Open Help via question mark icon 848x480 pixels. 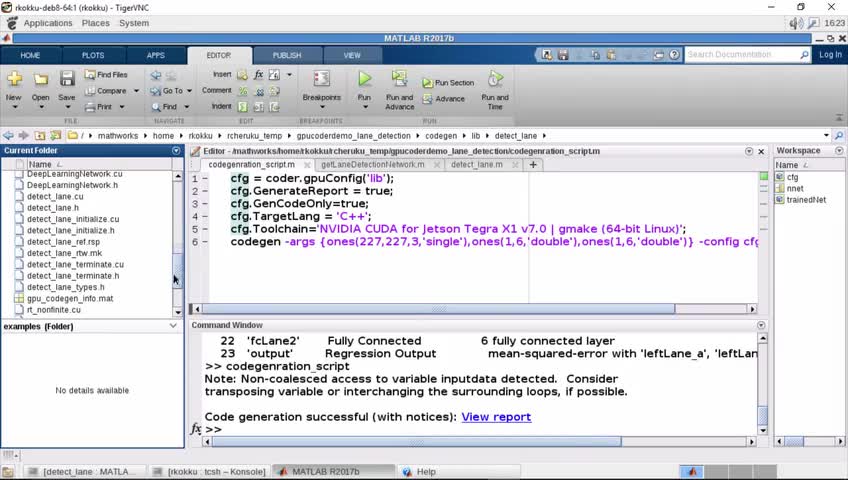(x=674, y=55)
